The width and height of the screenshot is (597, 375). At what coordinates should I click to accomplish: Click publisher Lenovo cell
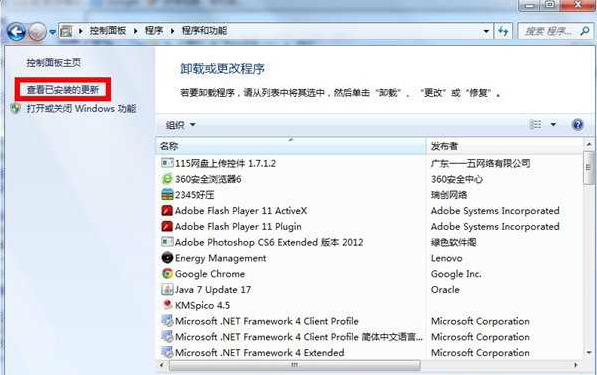[446, 258]
